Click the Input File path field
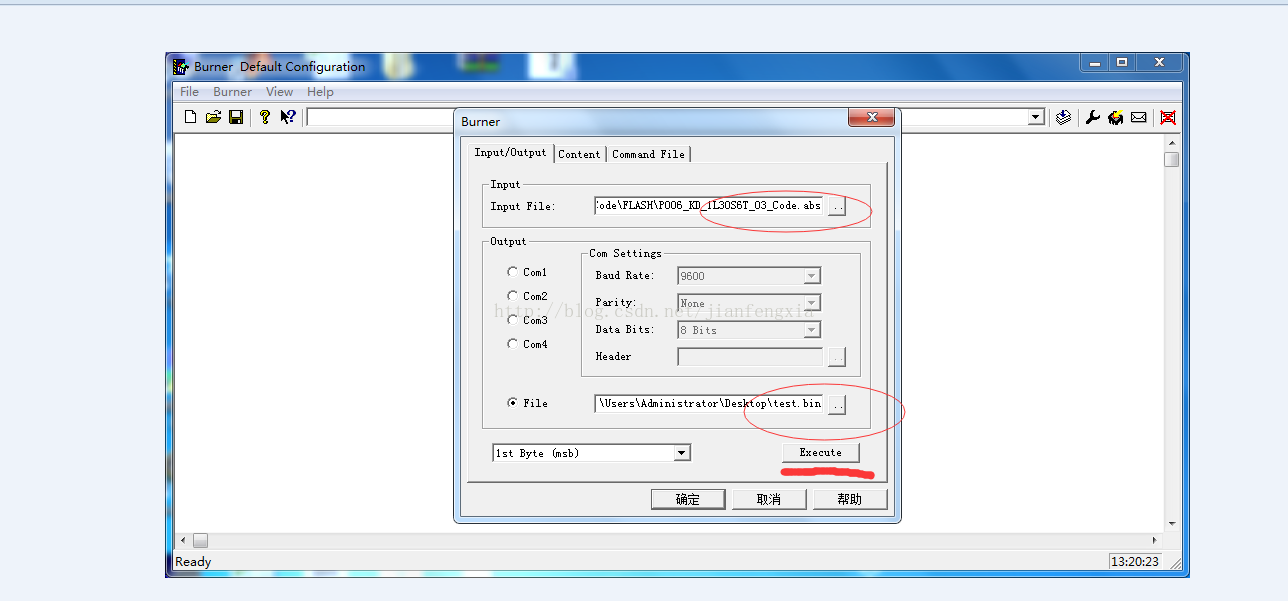 [709, 206]
